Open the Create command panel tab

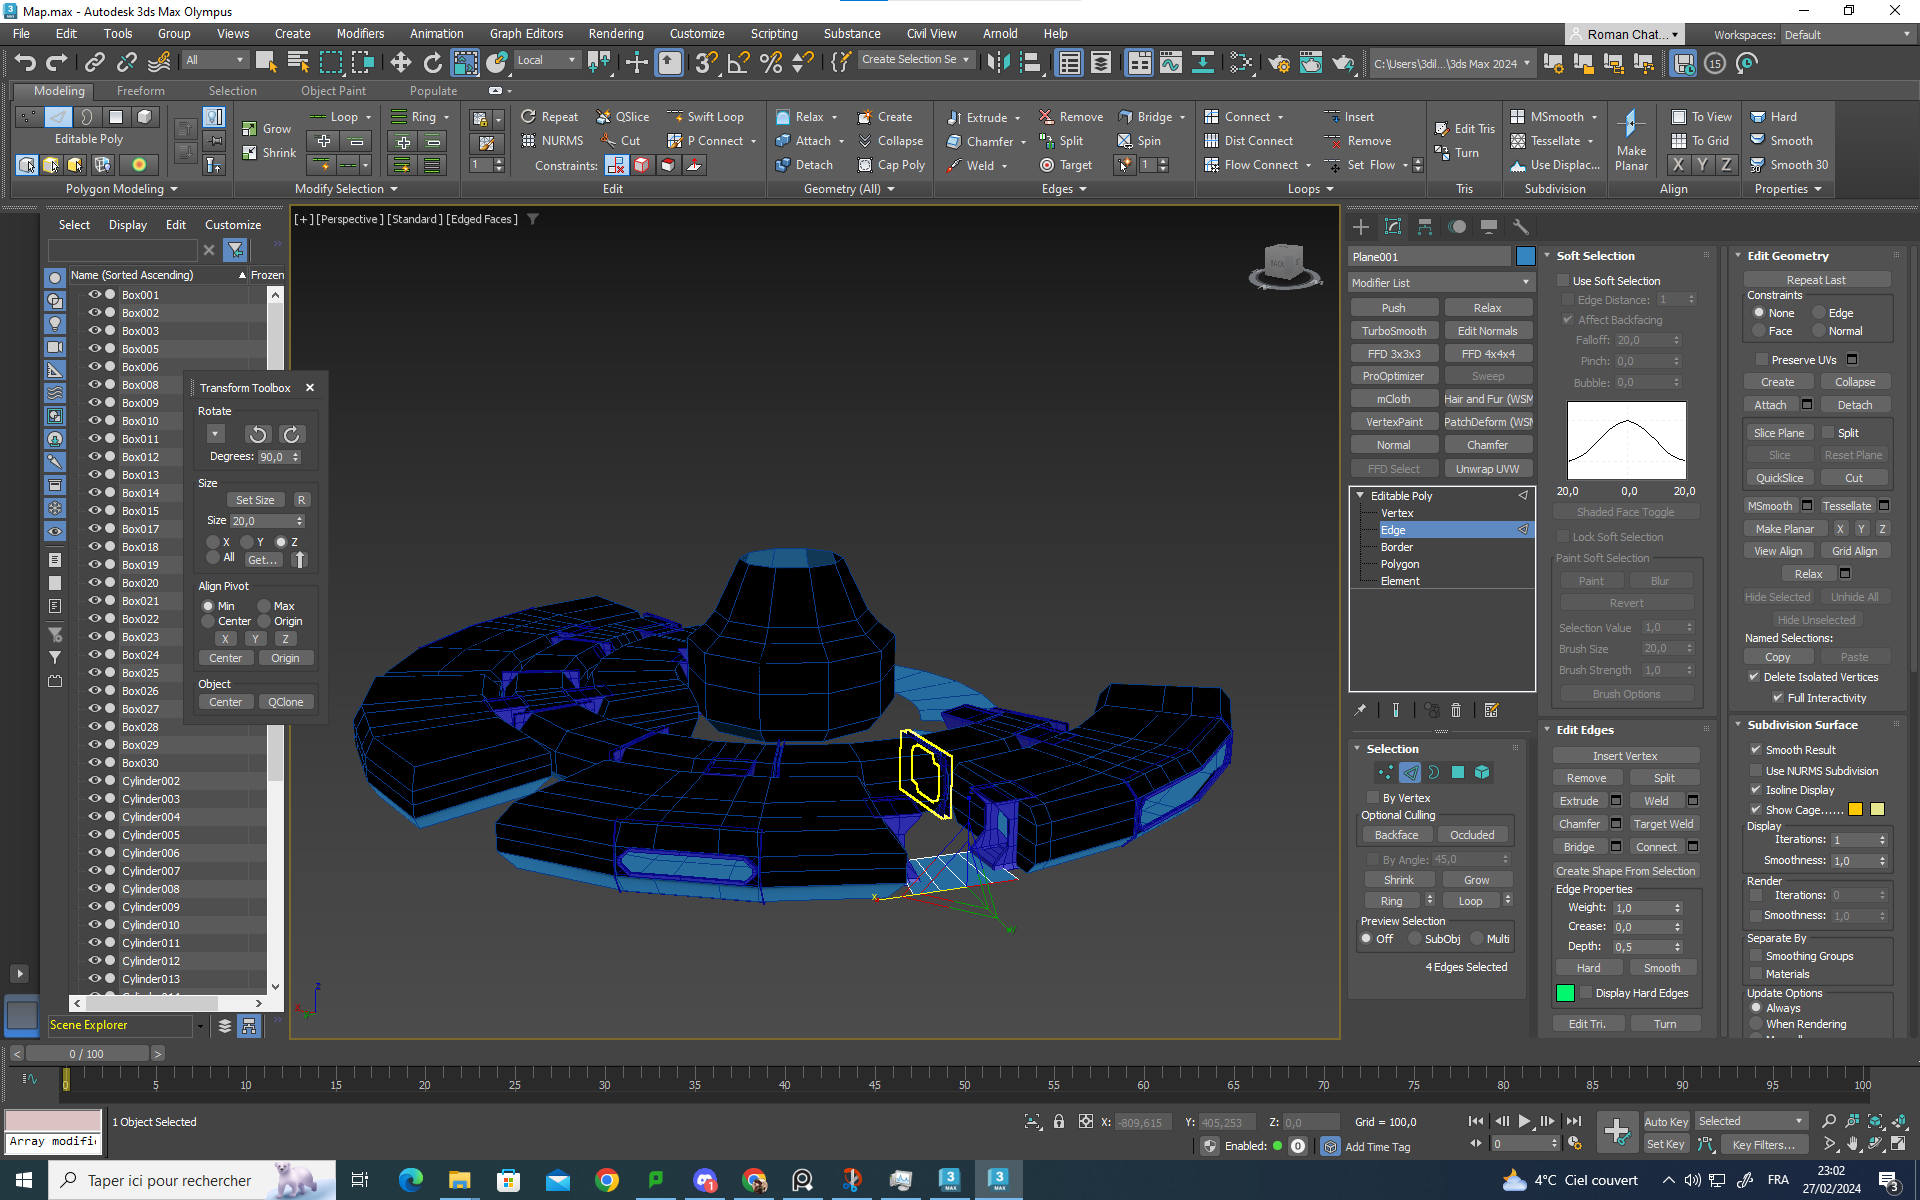[x=1361, y=227]
